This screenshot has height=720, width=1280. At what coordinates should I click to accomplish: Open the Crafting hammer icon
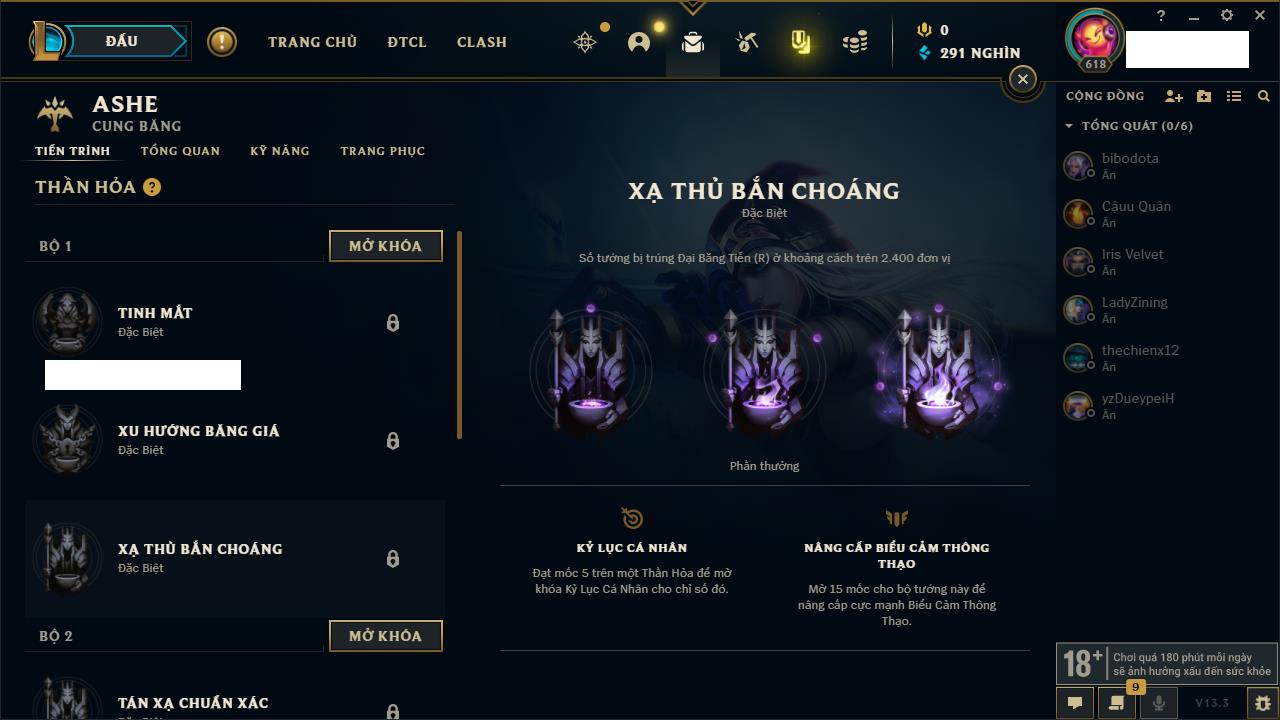747,42
